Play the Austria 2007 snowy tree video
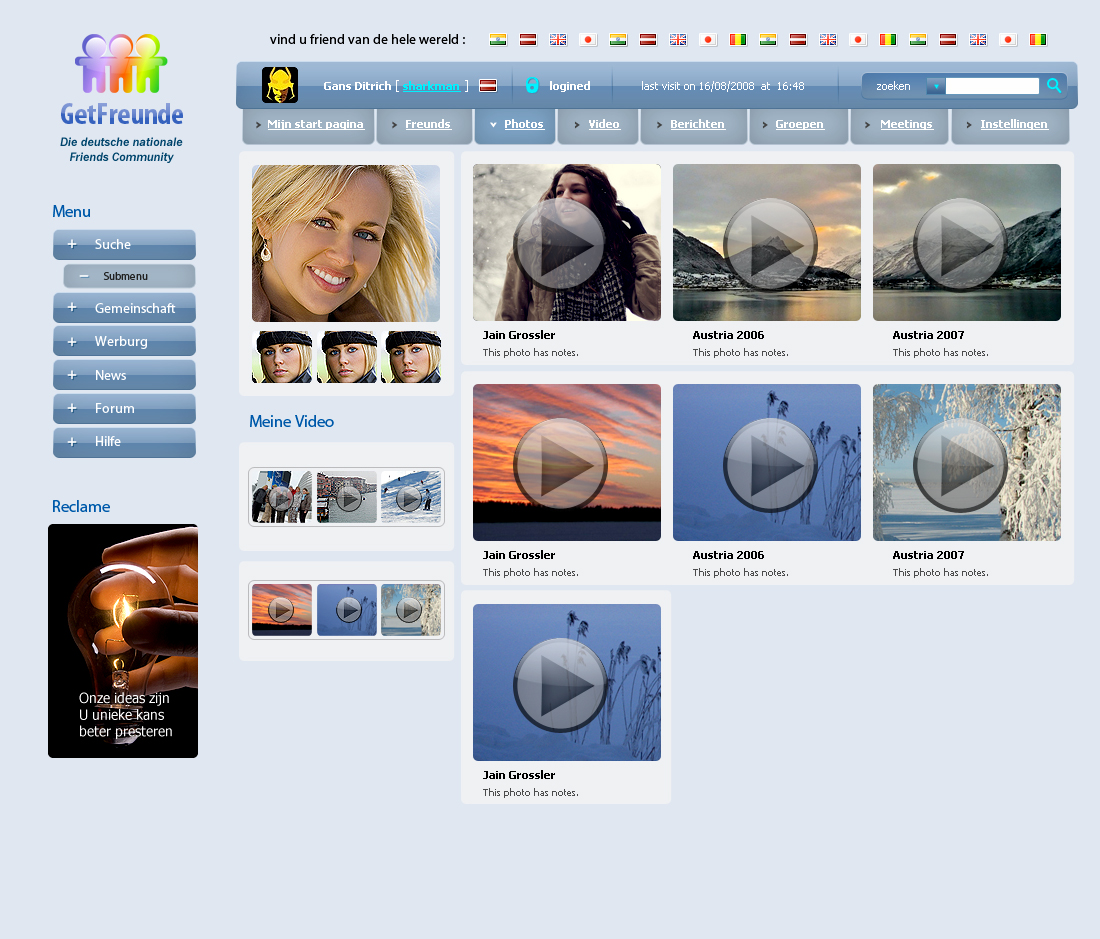 [x=966, y=463]
